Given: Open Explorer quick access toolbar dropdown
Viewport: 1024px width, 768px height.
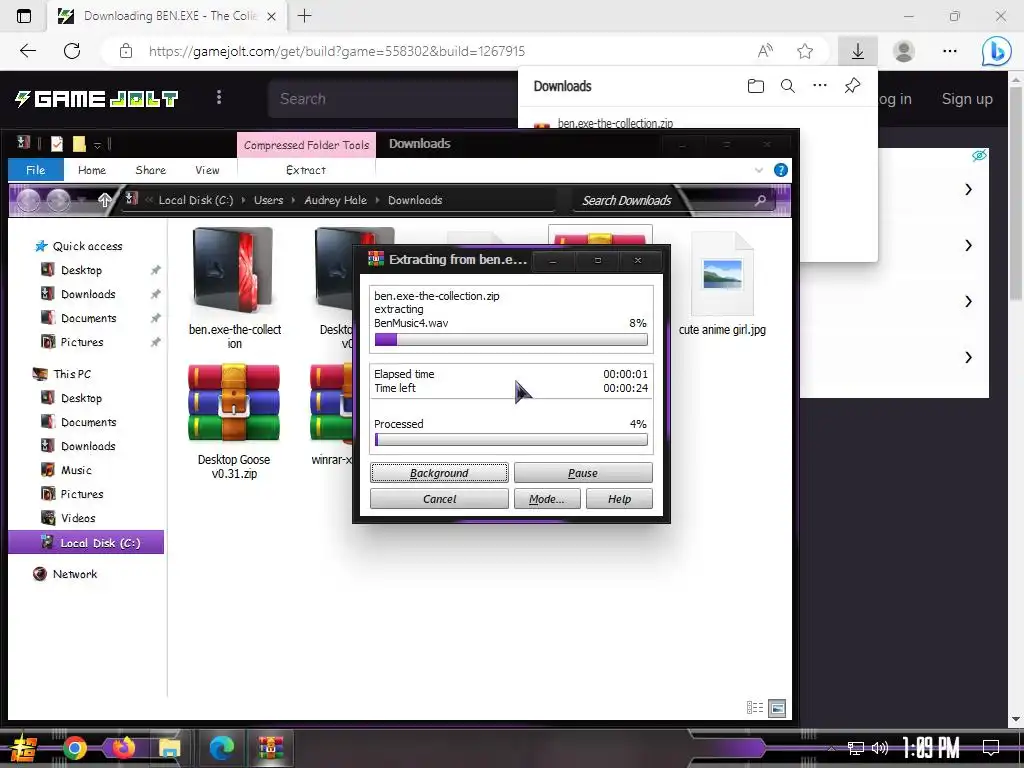Looking at the screenshot, I should click(x=97, y=145).
